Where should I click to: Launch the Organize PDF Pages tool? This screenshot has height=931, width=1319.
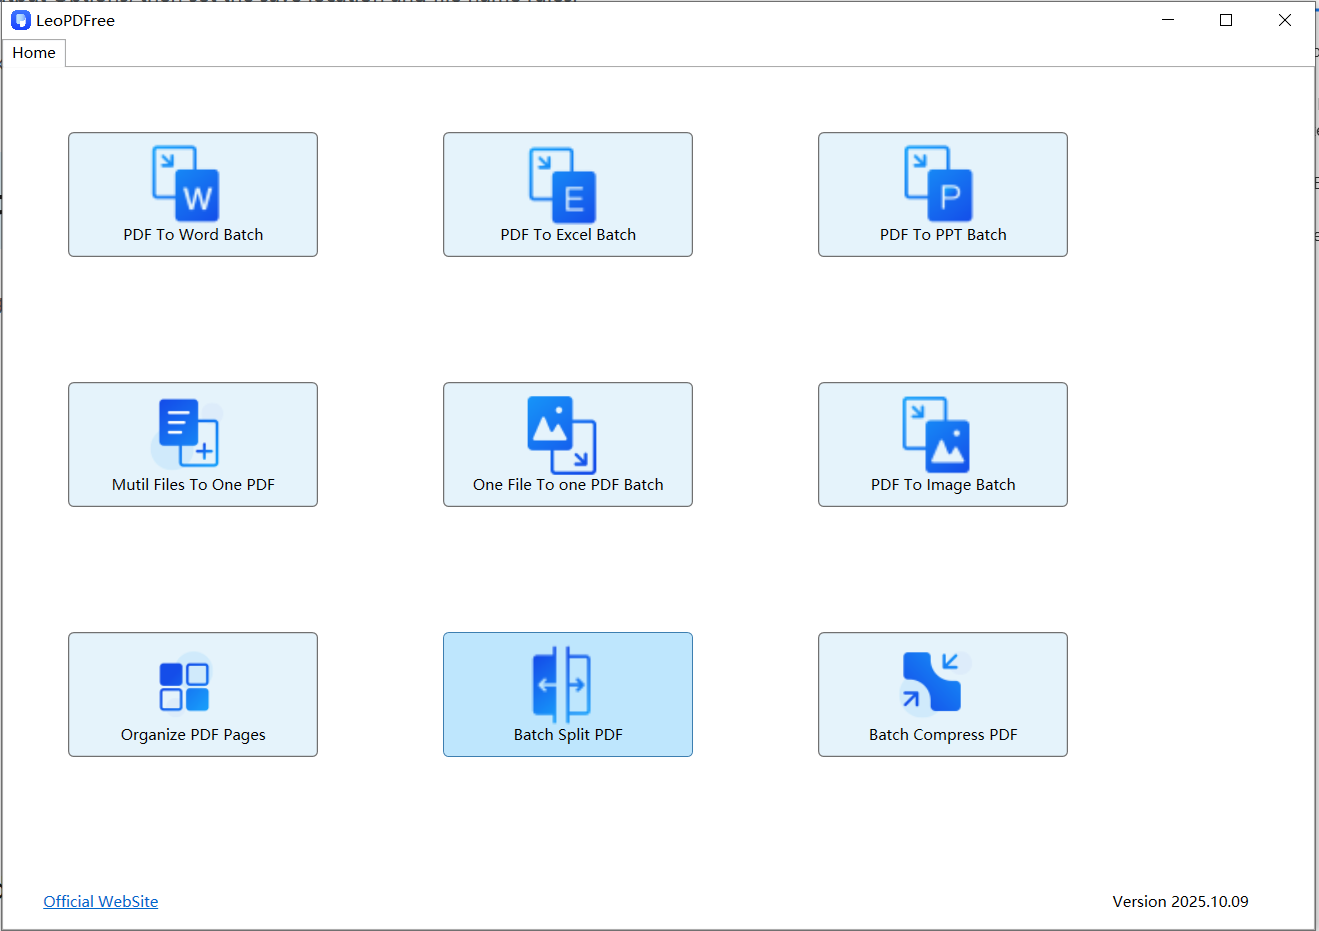pos(192,694)
